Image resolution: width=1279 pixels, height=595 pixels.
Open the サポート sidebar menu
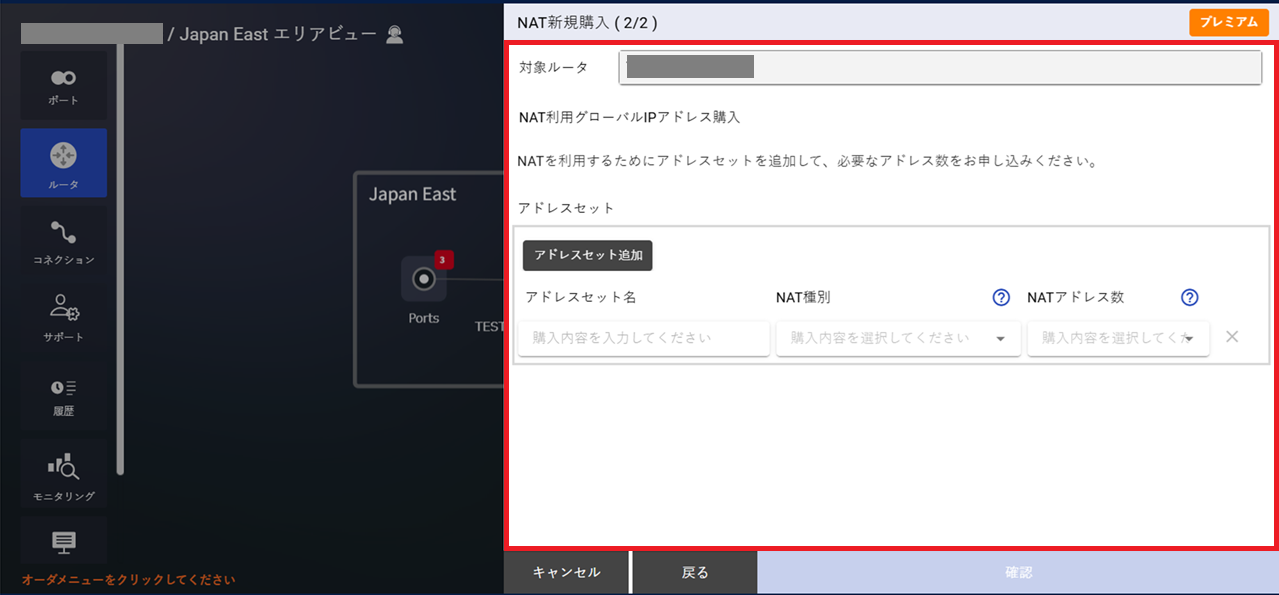[x=64, y=317]
